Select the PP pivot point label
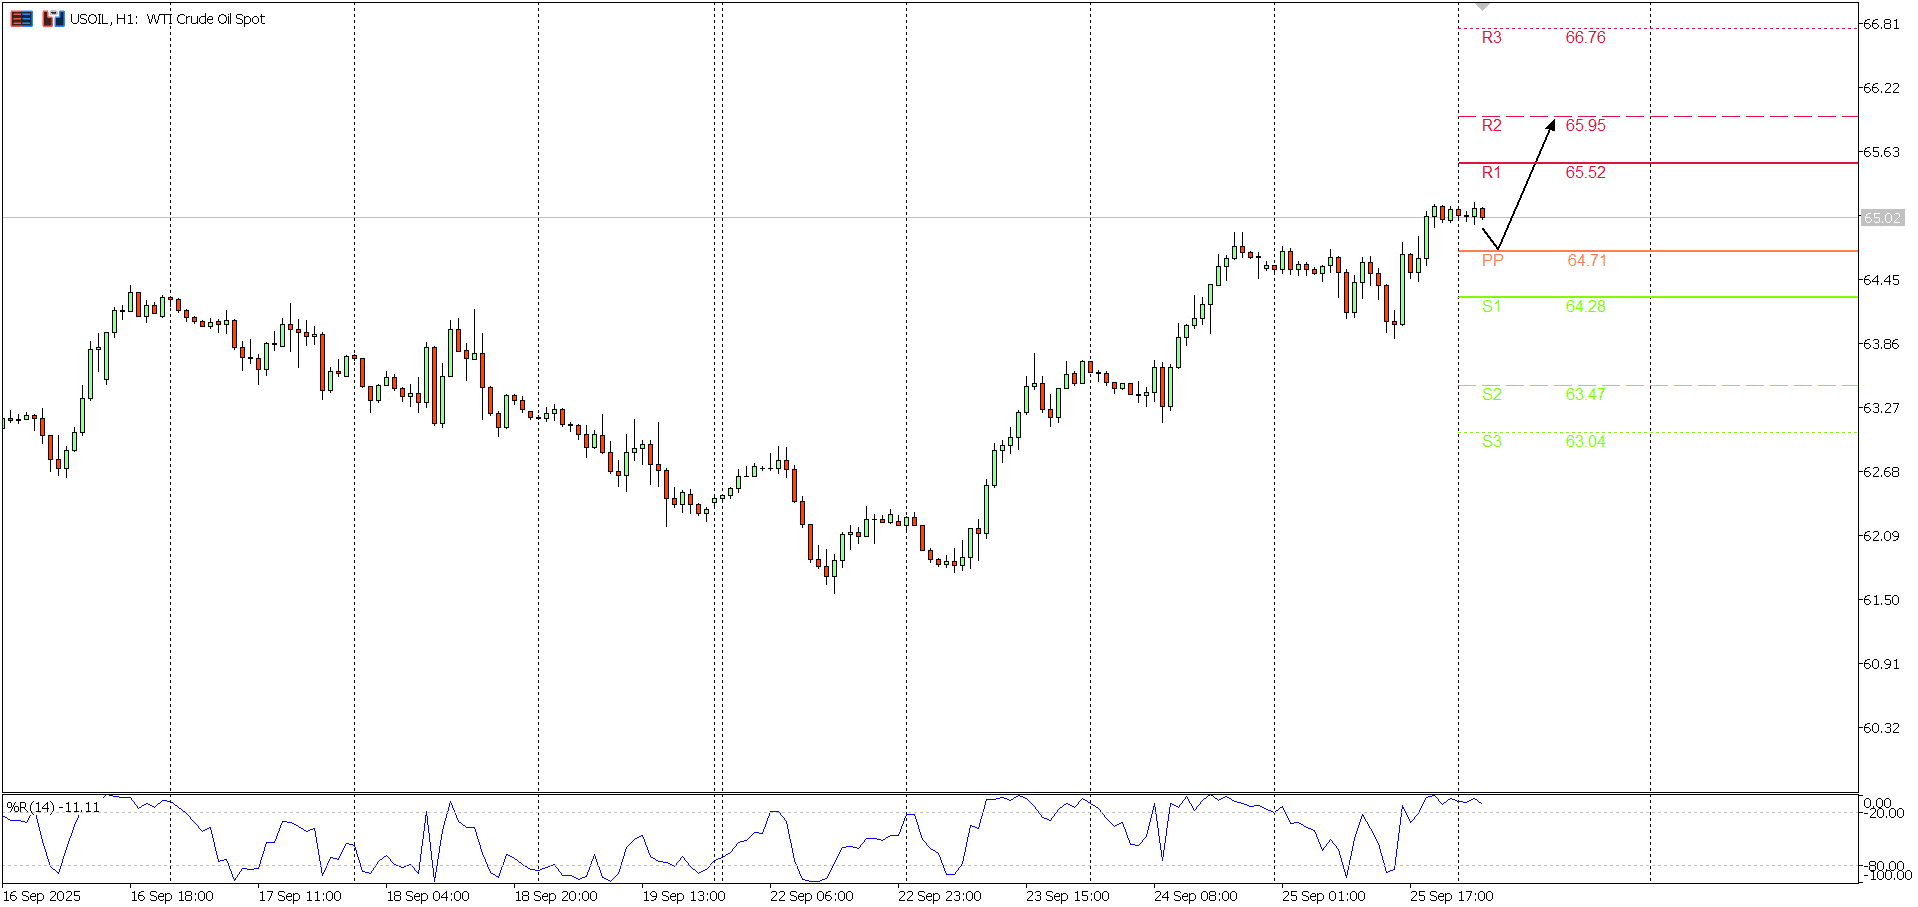 click(1492, 261)
